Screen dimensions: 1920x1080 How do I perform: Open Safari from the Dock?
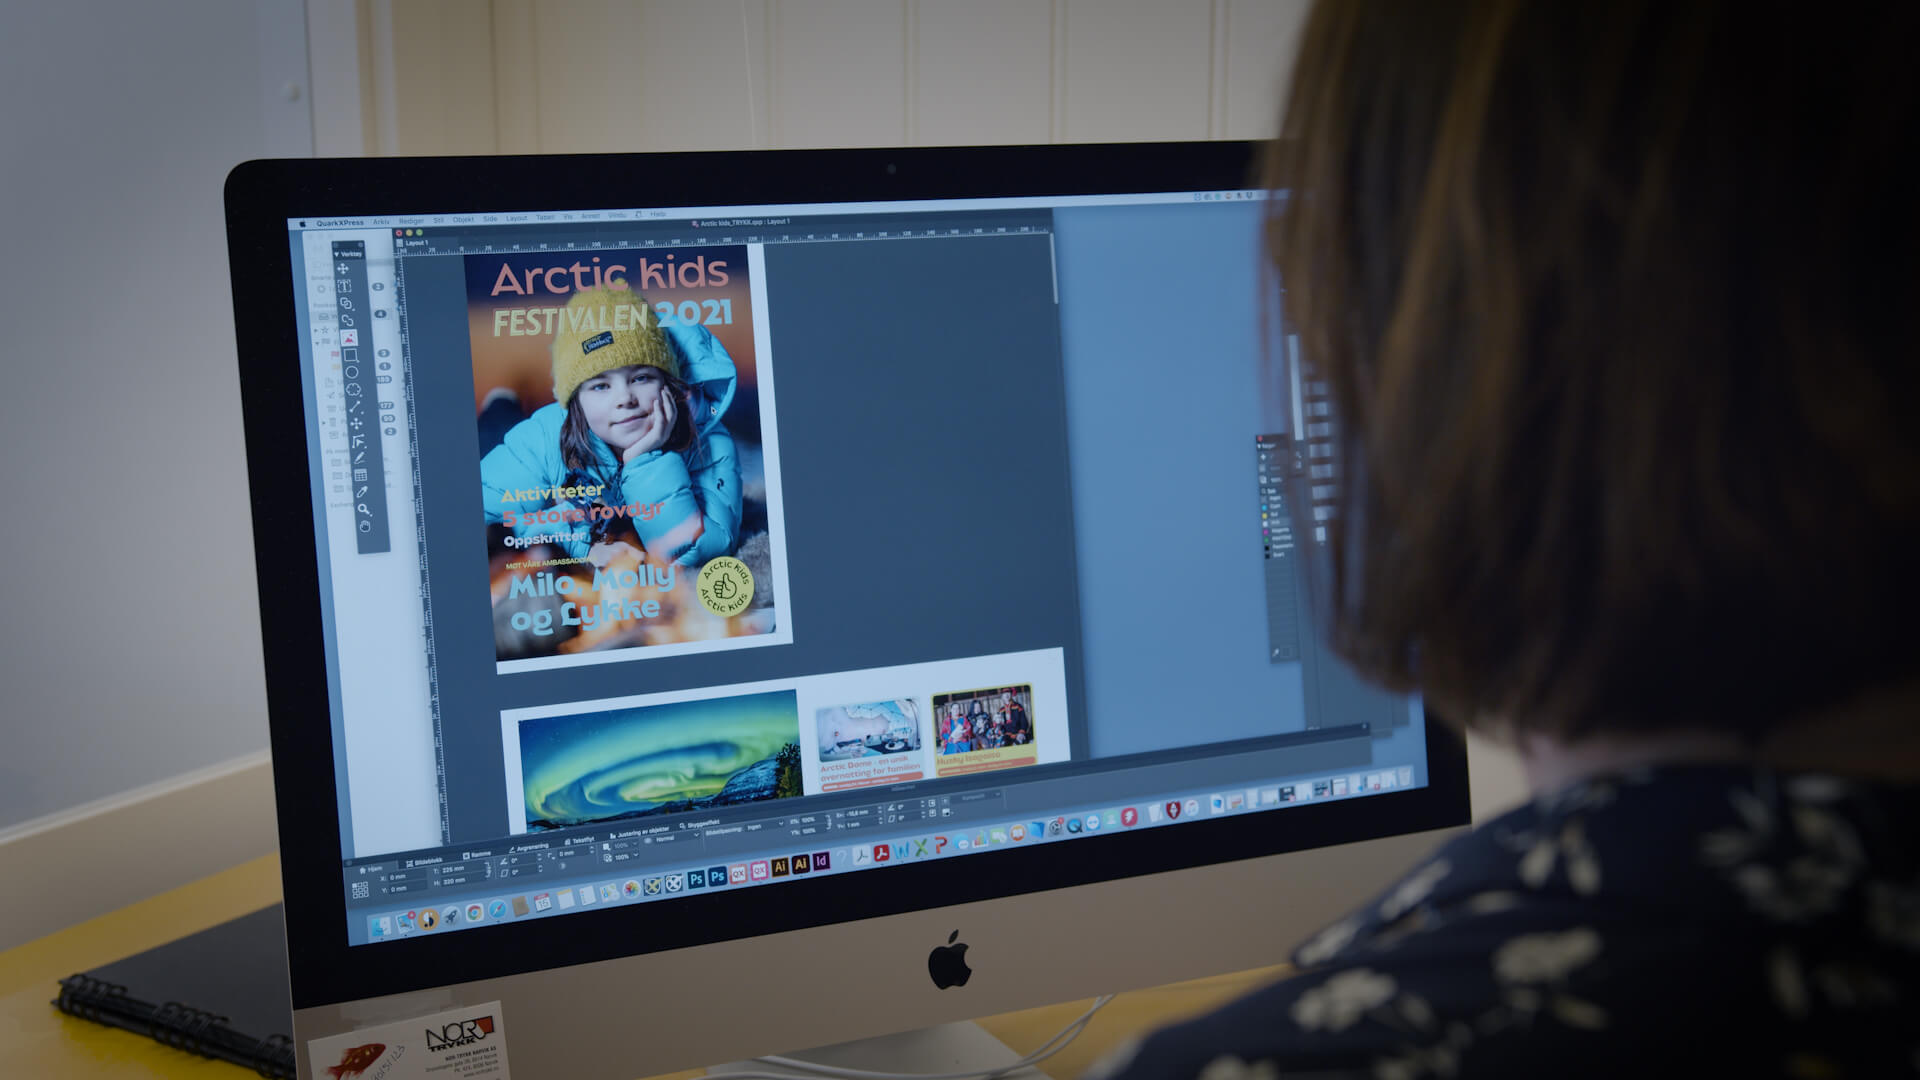click(x=497, y=909)
